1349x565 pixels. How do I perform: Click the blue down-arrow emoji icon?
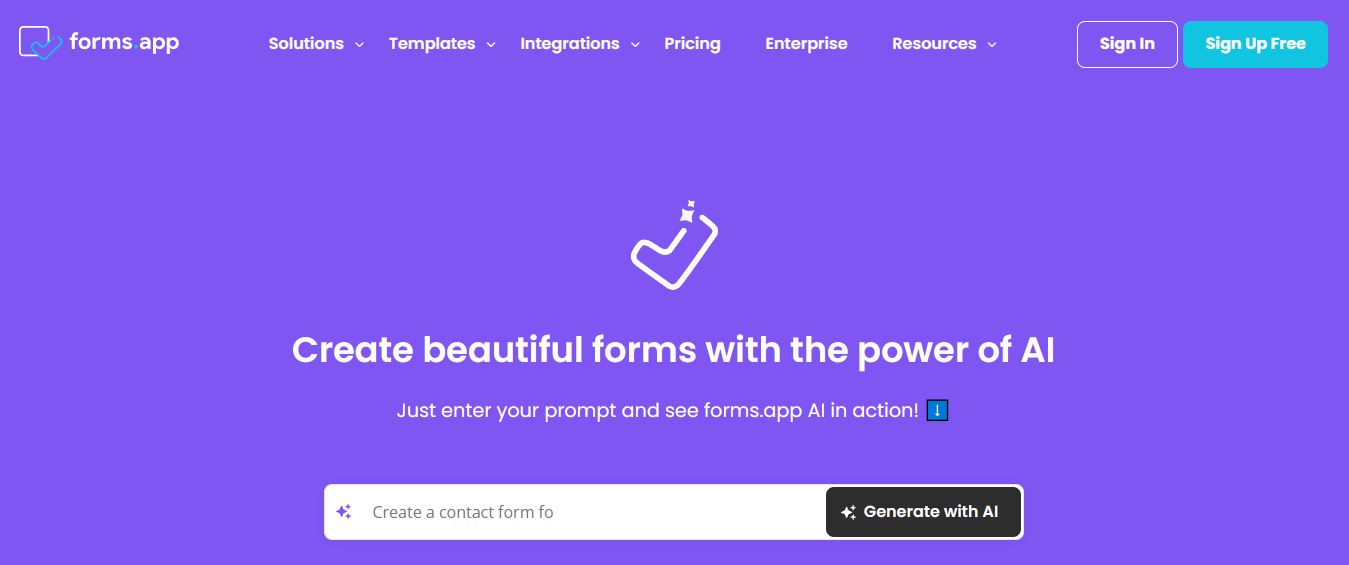tap(937, 410)
